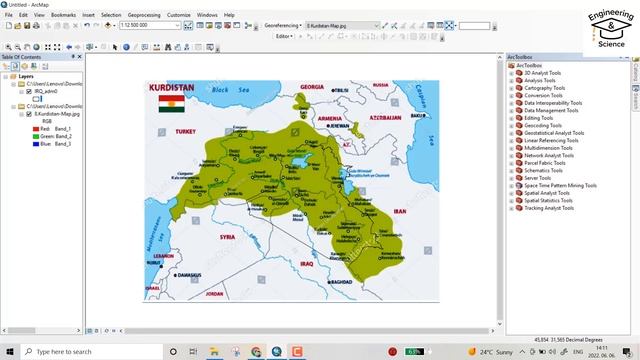Click the Blue Band_3 color swatch
640x360 pixels.
[x=36, y=144]
